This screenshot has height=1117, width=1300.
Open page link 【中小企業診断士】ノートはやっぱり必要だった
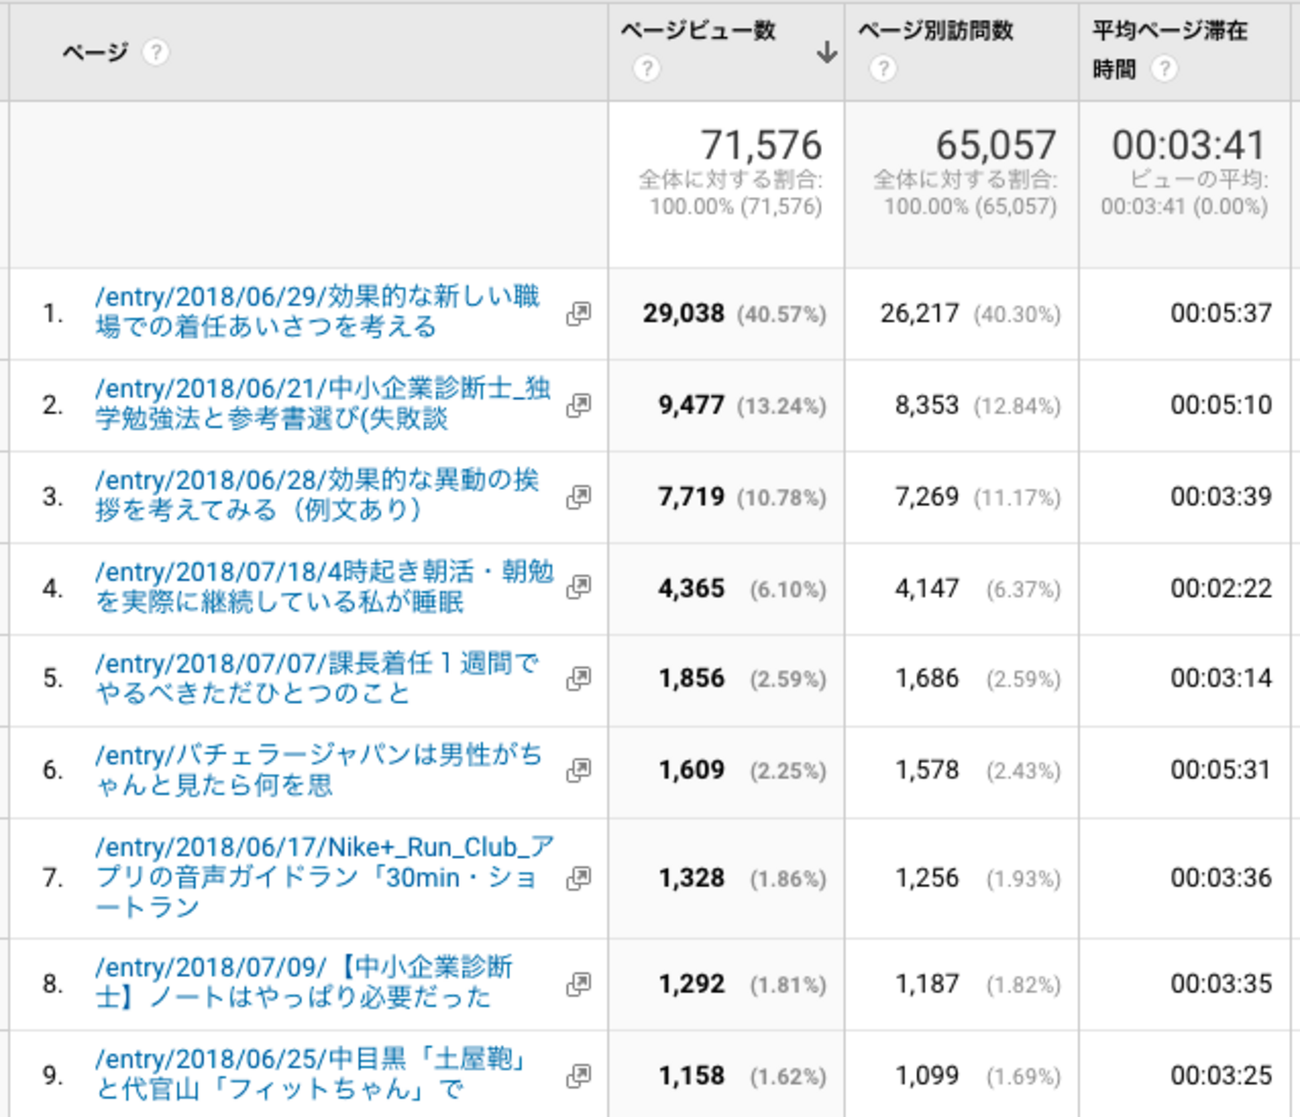point(304,982)
